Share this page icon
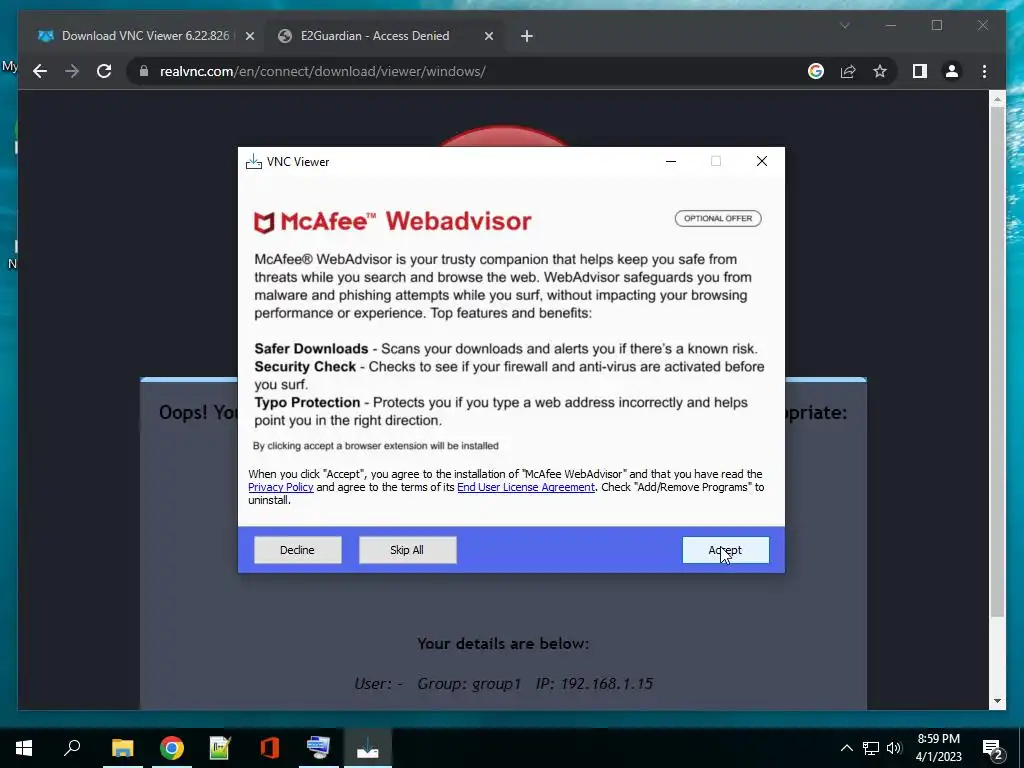The width and height of the screenshot is (1024, 768). click(848, 71)
